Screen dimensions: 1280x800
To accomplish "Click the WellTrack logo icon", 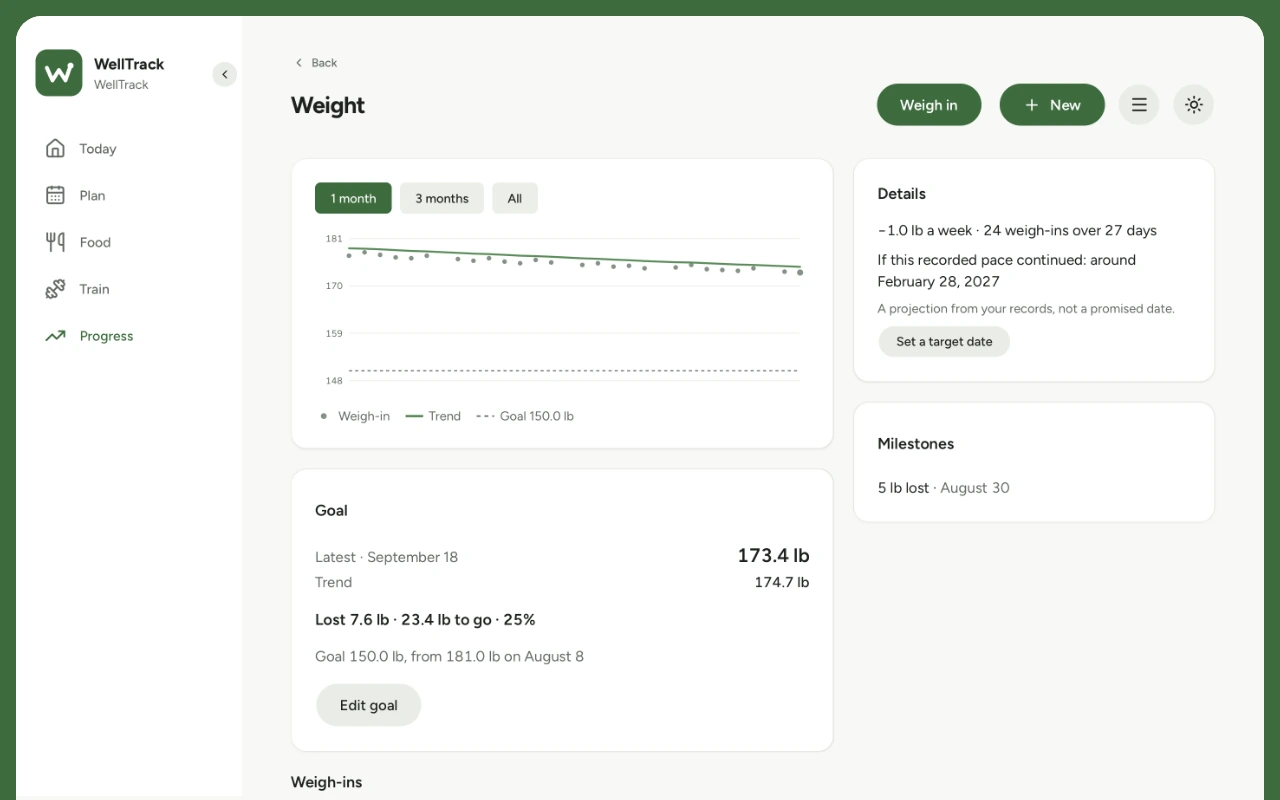I will (59, 73).
